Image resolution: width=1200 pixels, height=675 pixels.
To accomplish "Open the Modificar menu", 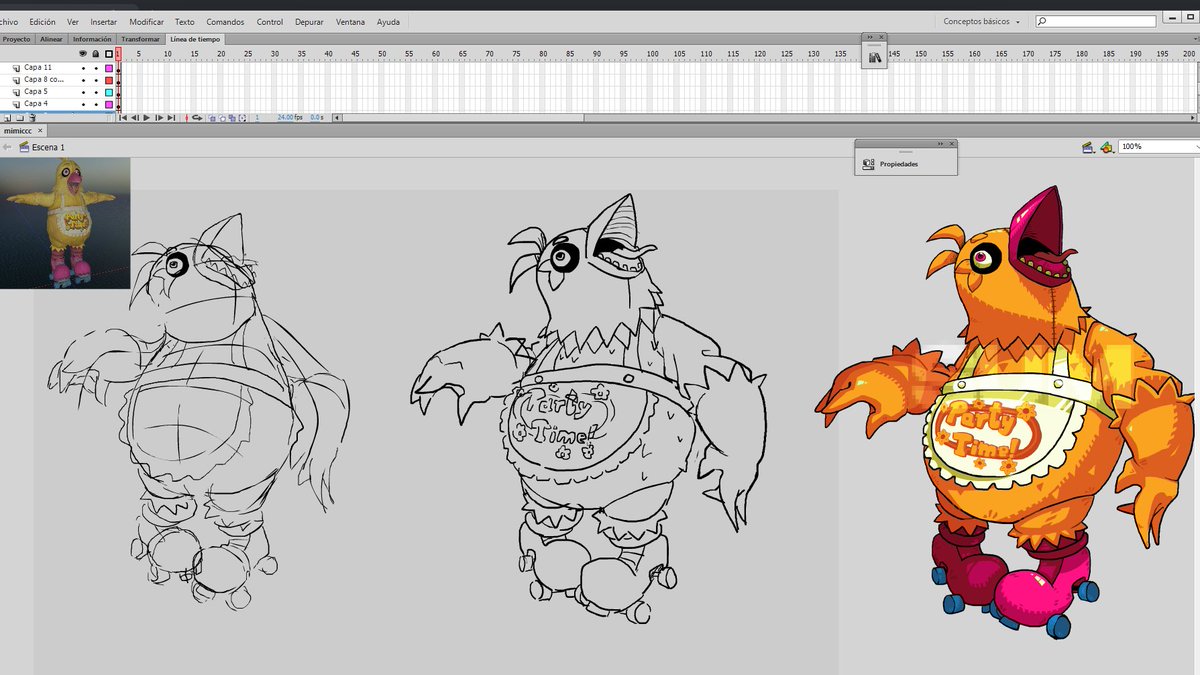I will (146, 21).
